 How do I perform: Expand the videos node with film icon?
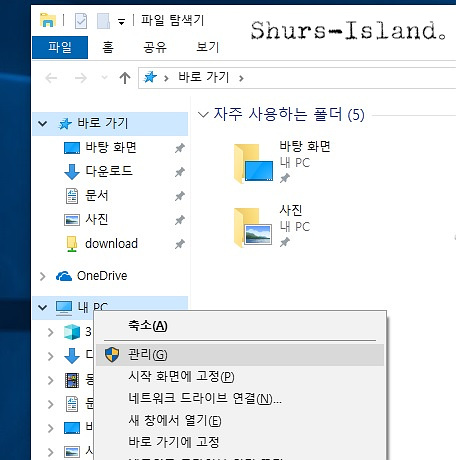point(50,380)
